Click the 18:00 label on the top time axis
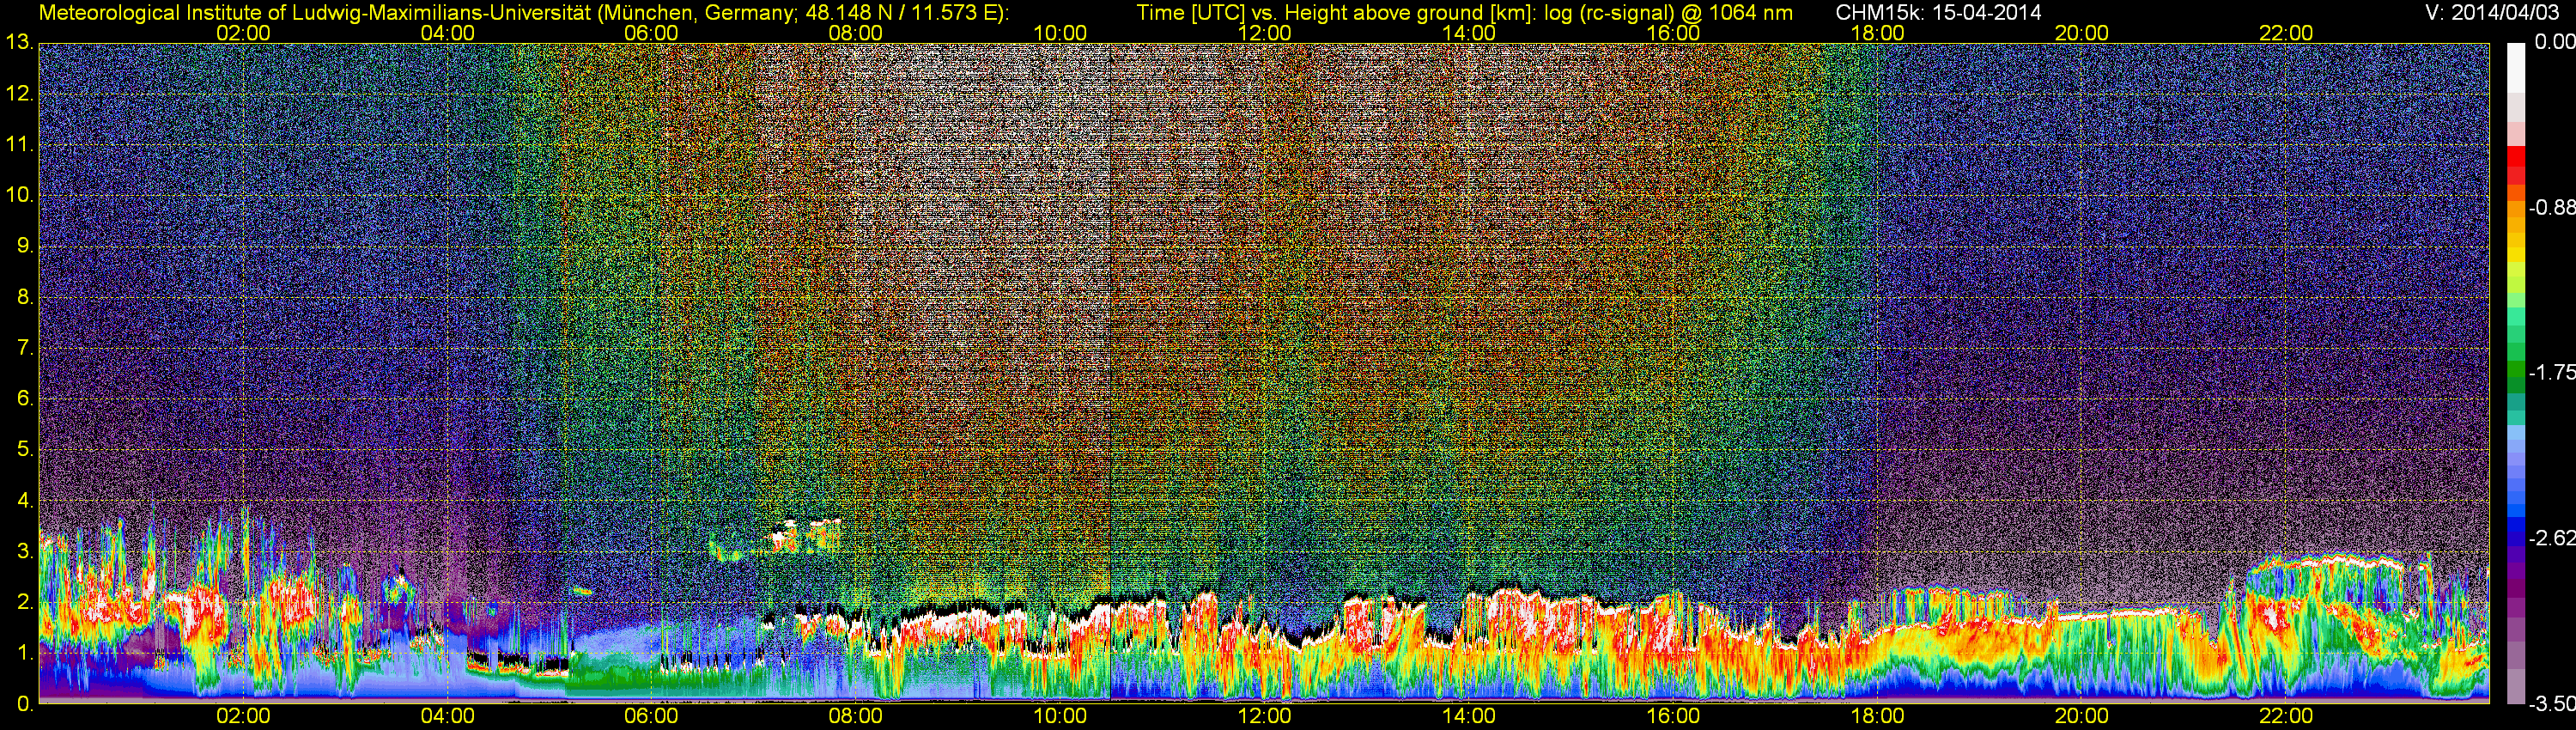Image resolution: width=2576 pixels, height=730 pixels. point(1877,33)
